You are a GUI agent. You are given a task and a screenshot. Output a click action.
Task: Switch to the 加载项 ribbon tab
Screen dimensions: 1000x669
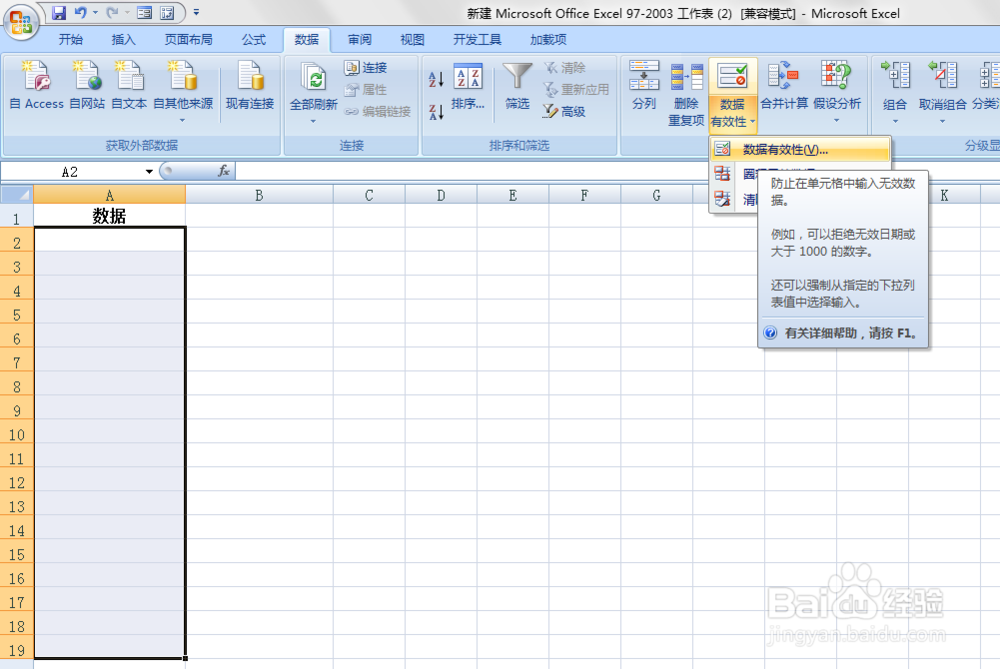pyautogui.click(x=548, y=40)
